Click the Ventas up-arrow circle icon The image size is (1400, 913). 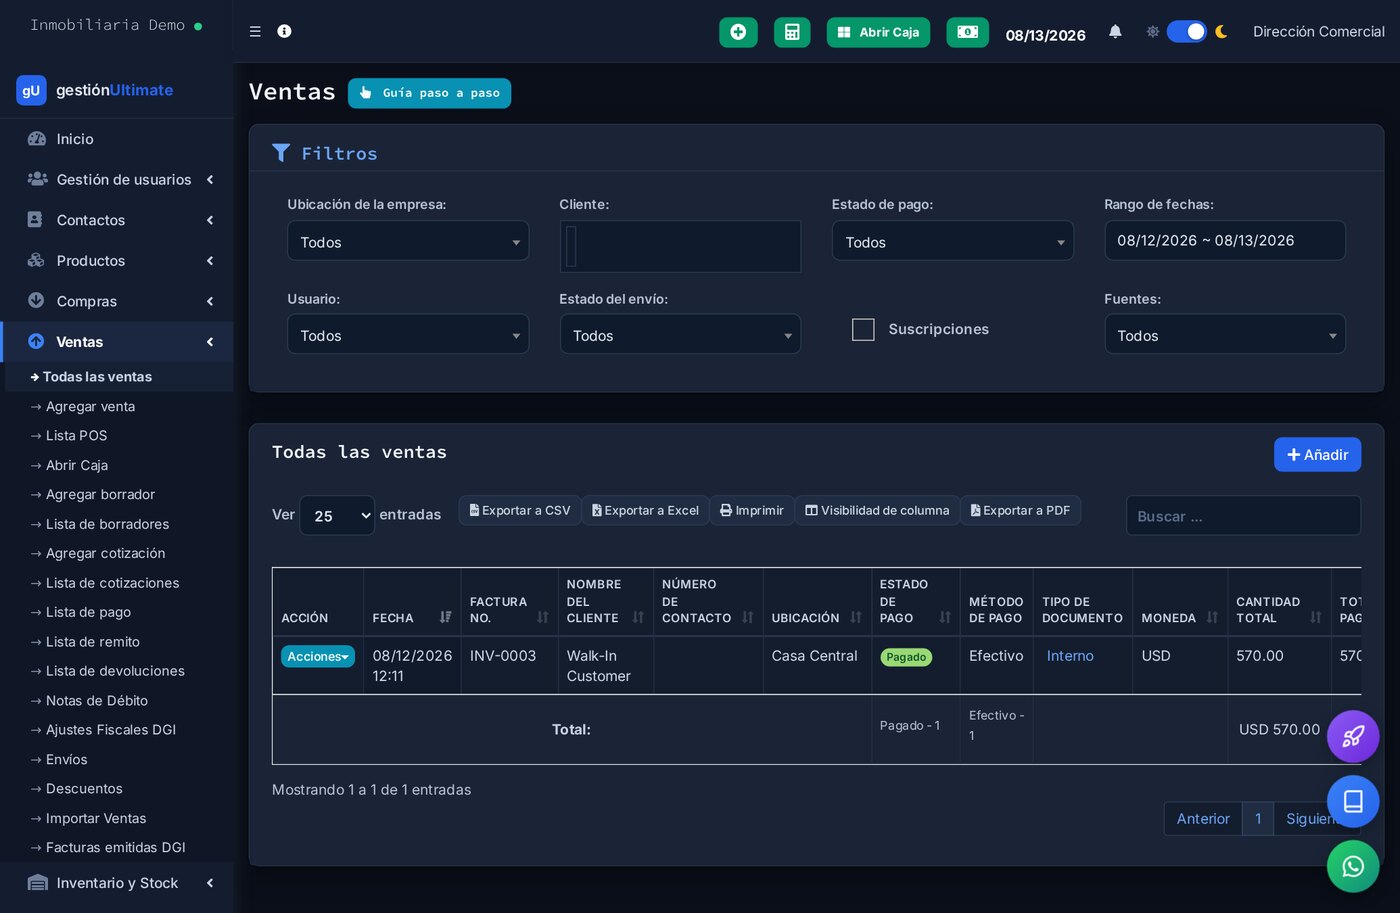[x=36, y=341]
